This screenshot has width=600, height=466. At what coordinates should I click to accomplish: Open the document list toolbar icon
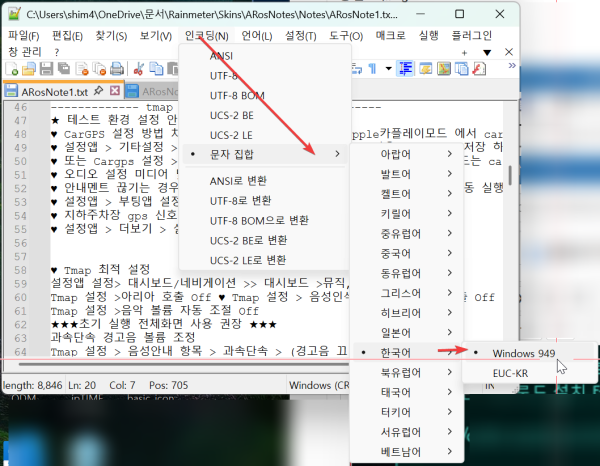(461, 69)
